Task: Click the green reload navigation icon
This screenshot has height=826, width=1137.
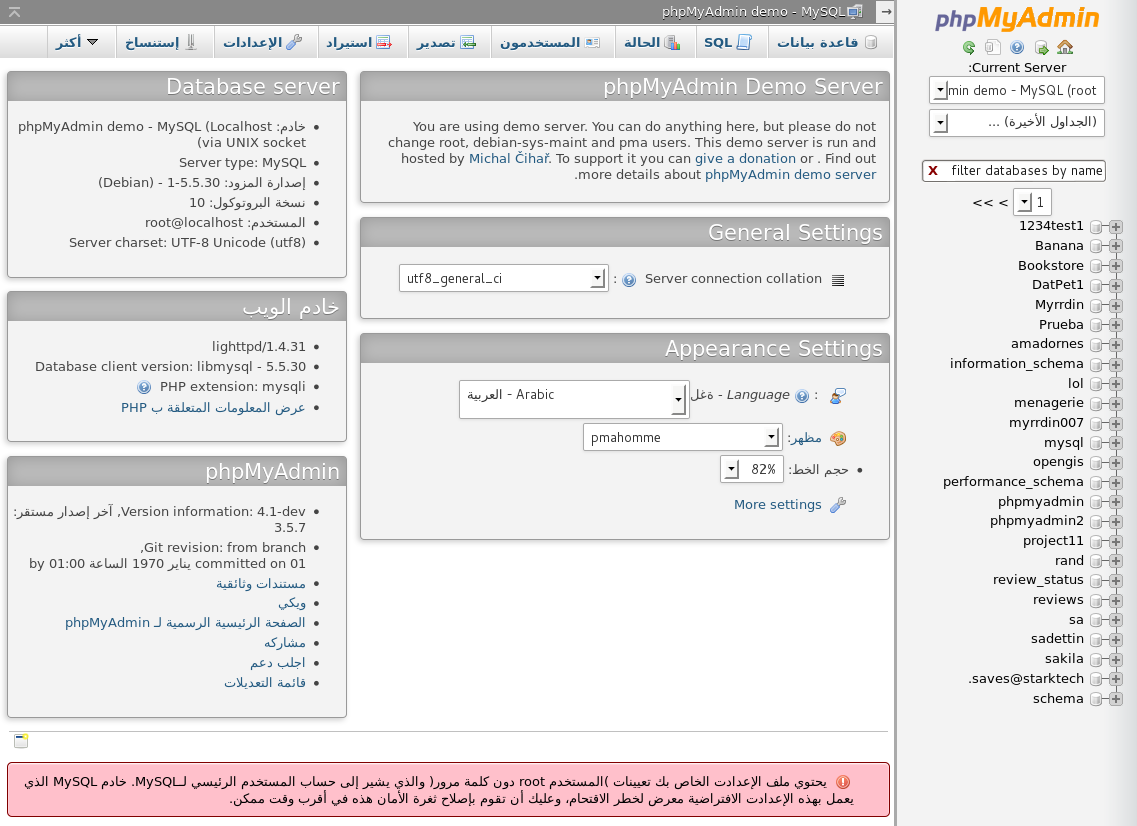Action: tap(969, 47)
